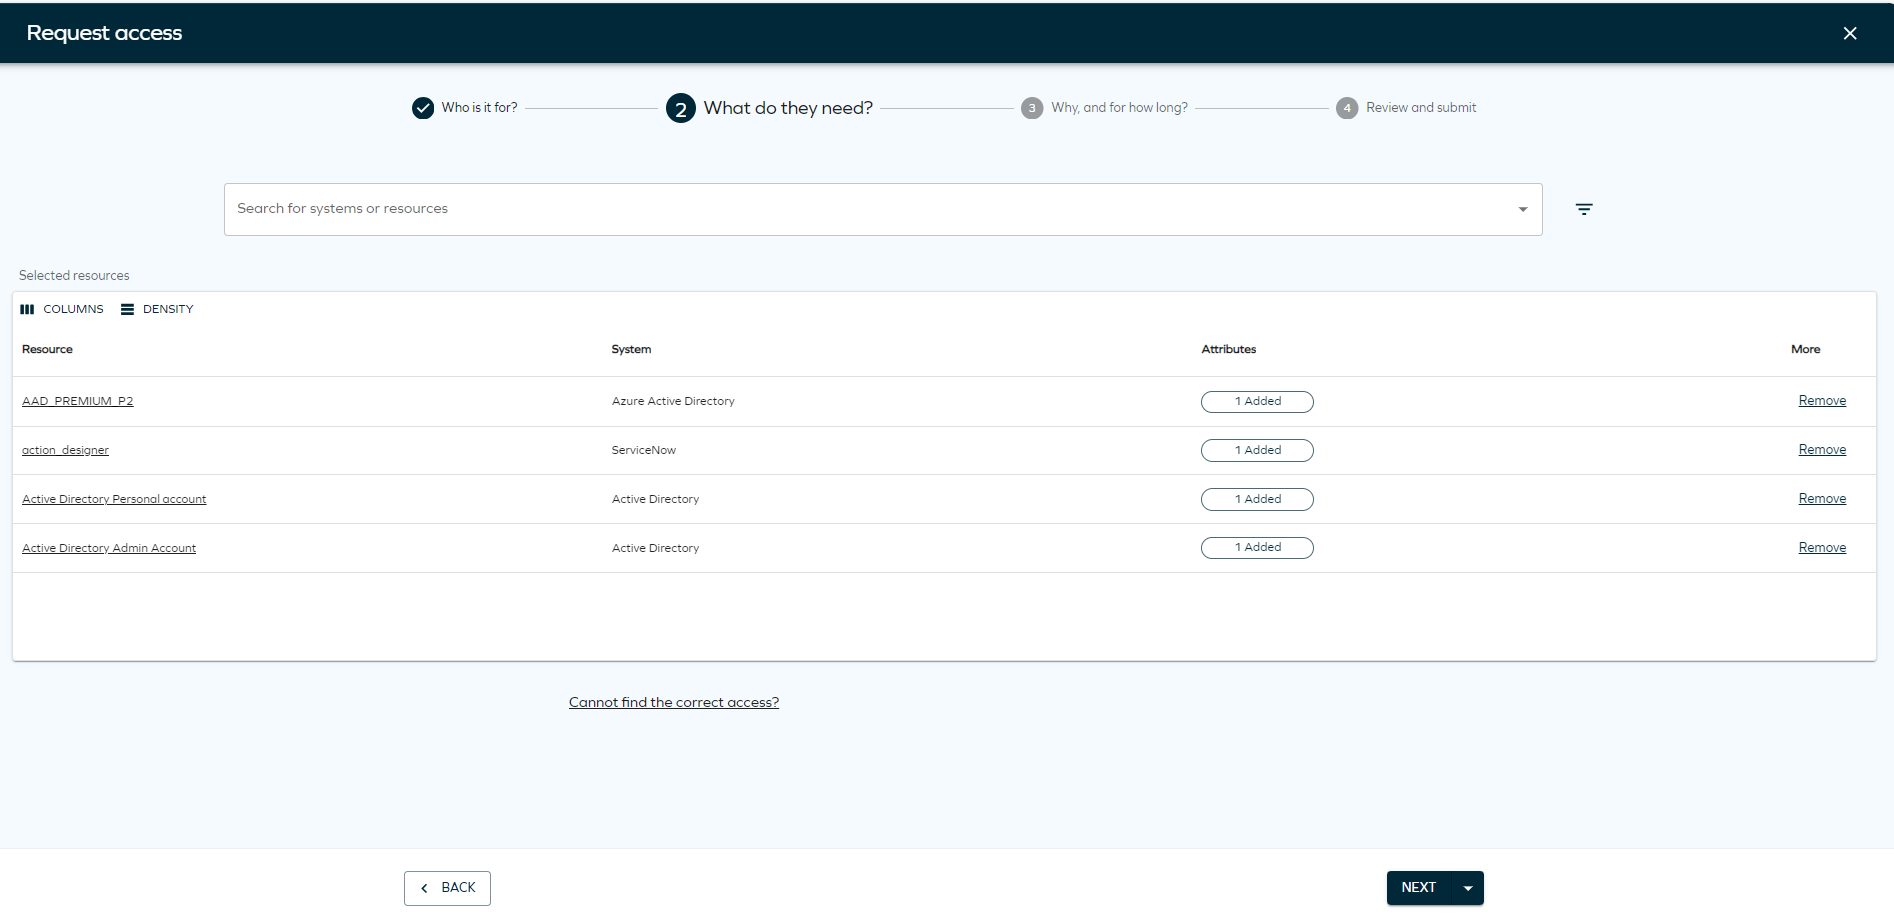Click 1 Added for AAD_PREMIUM_P2

(1257, 401)
